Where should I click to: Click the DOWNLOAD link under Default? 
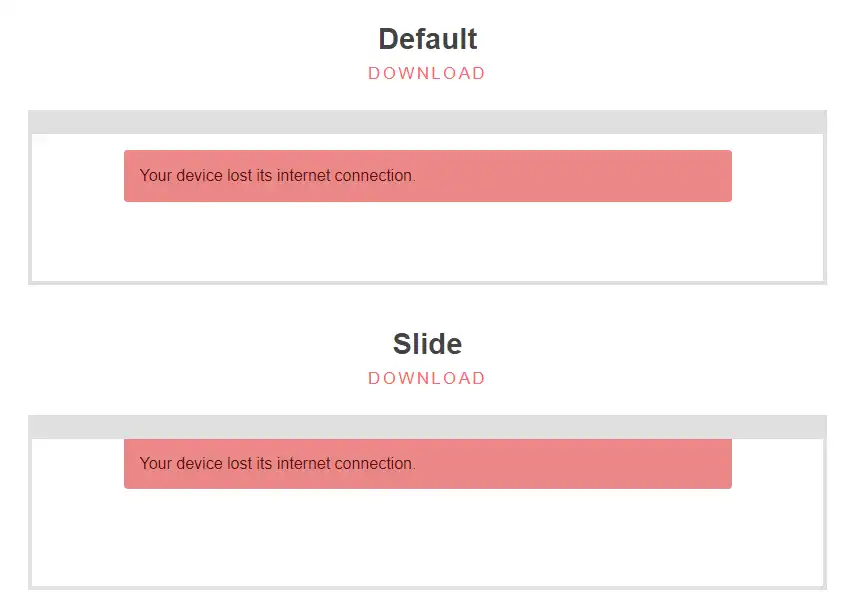(426, 73)
